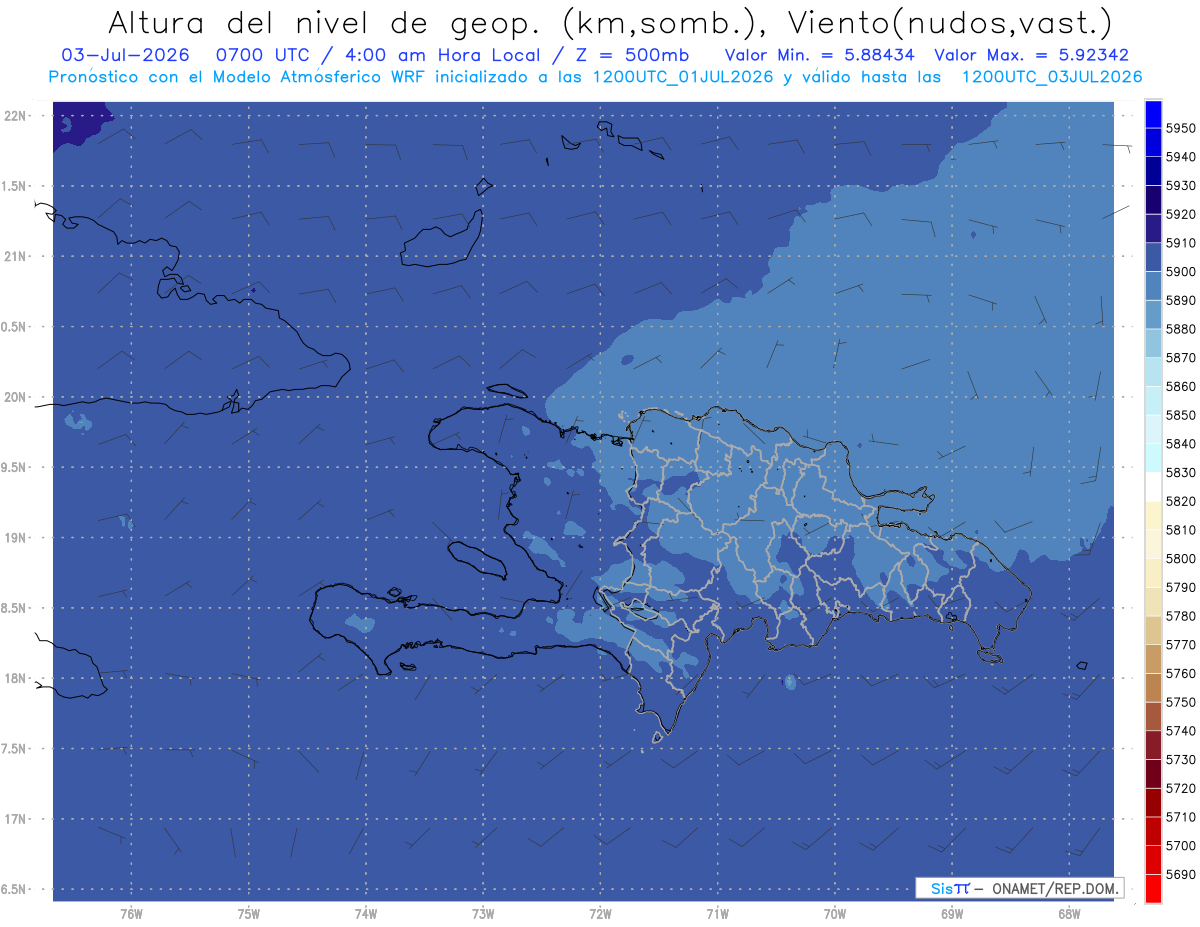
Task: Click the initialization time '1200UTC_01JUL2026'
Action: pos(683,76)
